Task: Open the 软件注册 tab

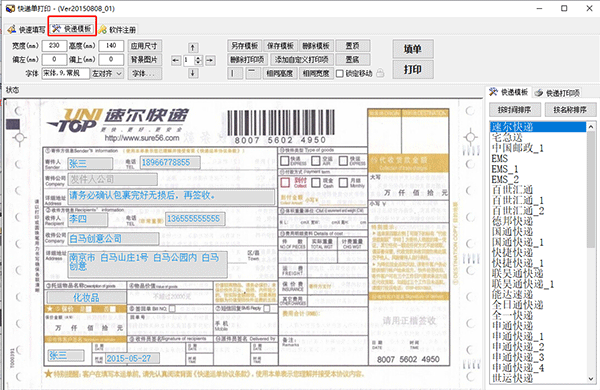Action: coord(117,29)
